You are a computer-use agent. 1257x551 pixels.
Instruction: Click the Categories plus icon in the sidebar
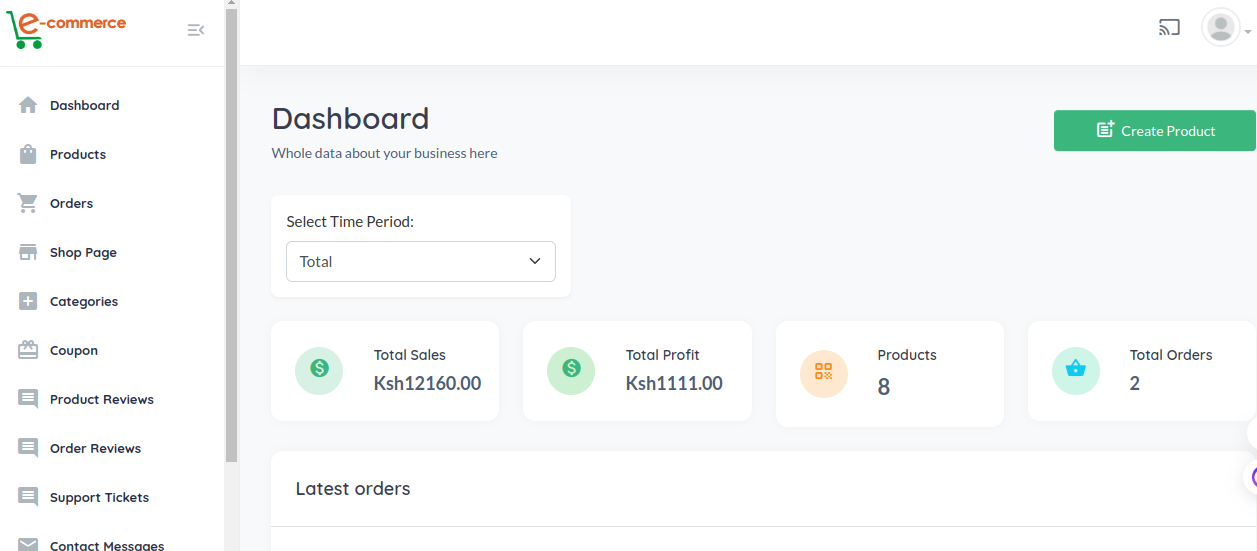click(x=28, y=301)
